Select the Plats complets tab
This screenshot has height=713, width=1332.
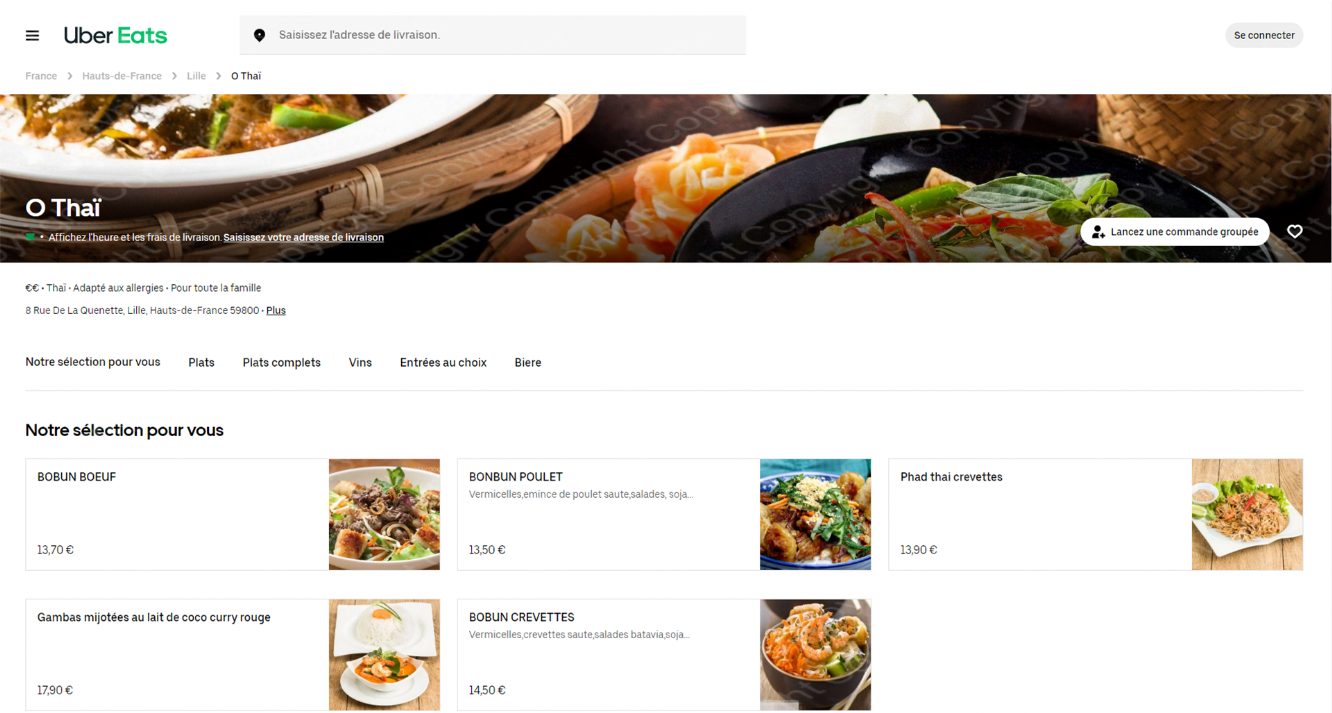pos(282,363)
